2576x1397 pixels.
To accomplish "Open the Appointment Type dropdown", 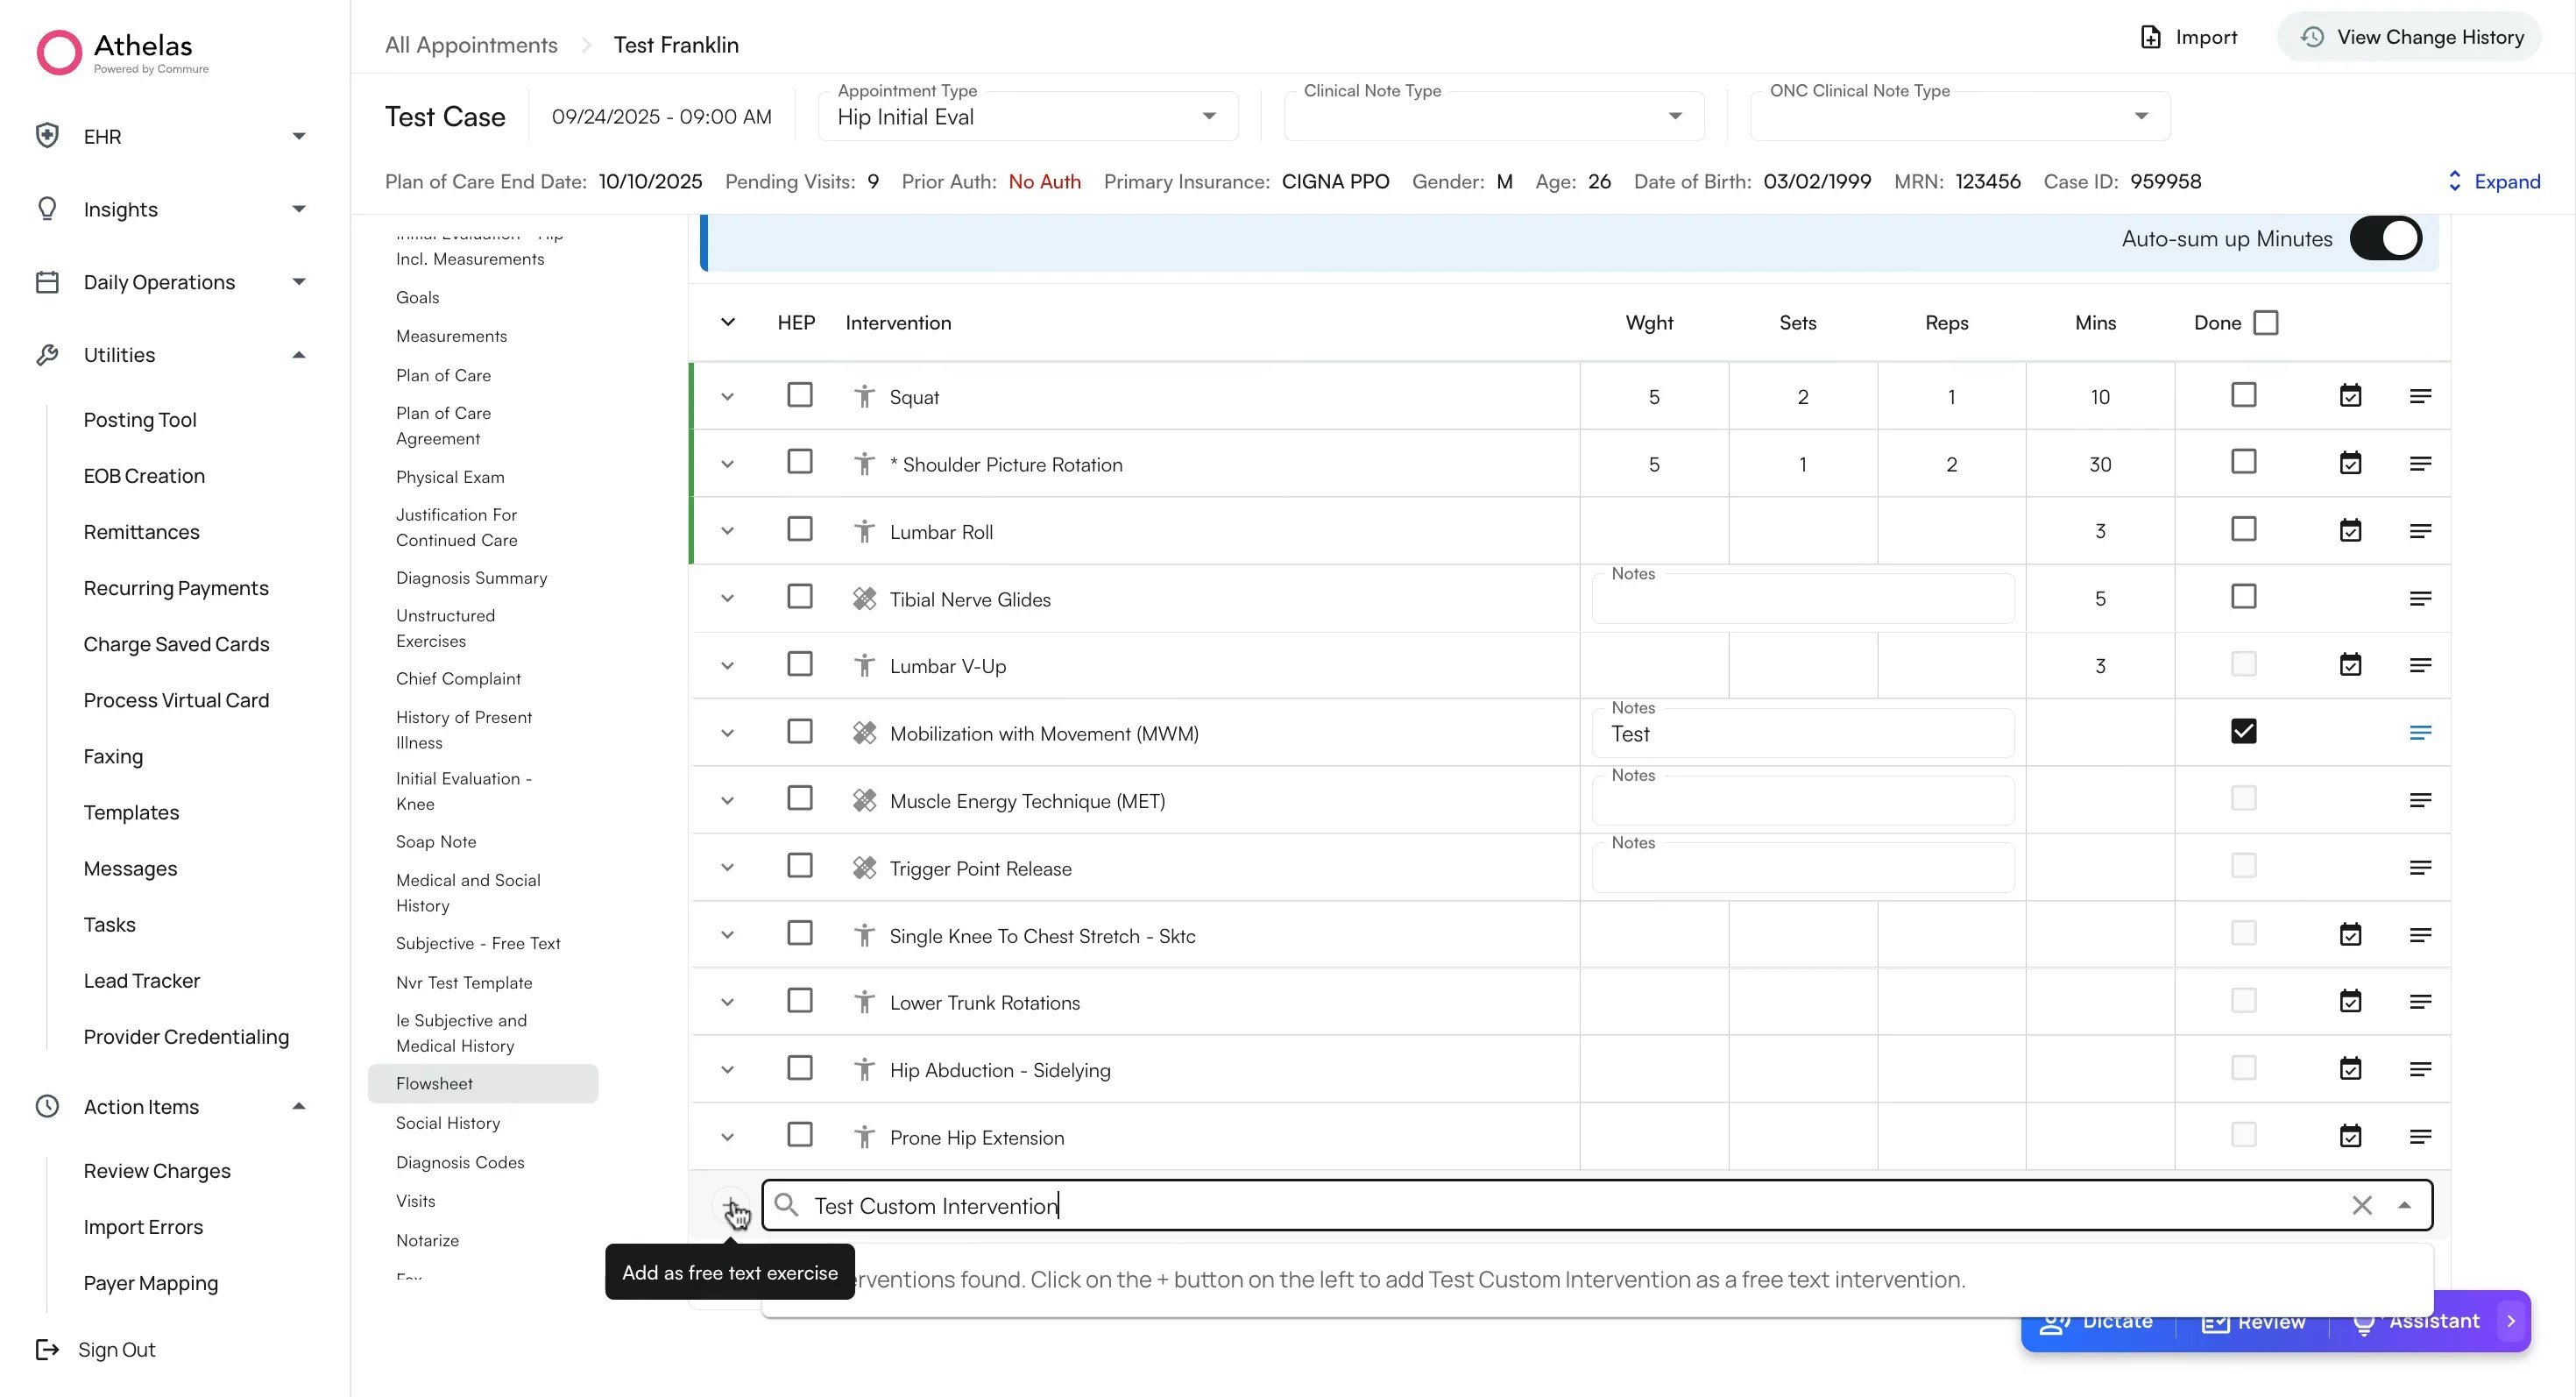I will point(1209,116).
